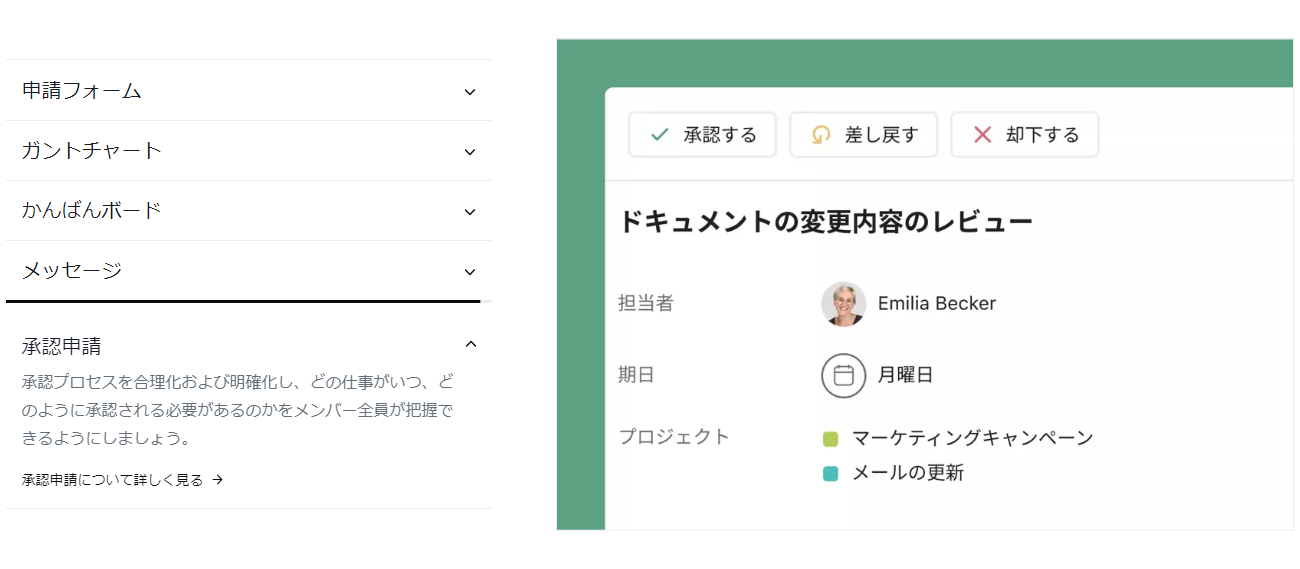
Task: Open the 承認申請について詳しく見る link
Action: coord(112,480)
